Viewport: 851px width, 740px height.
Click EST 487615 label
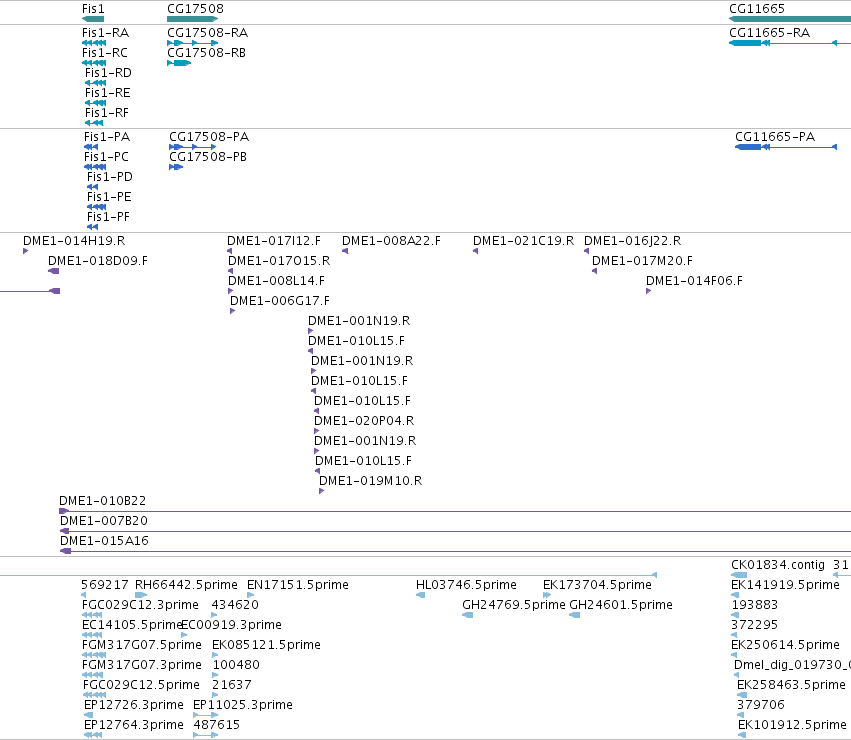pos(217,726)
